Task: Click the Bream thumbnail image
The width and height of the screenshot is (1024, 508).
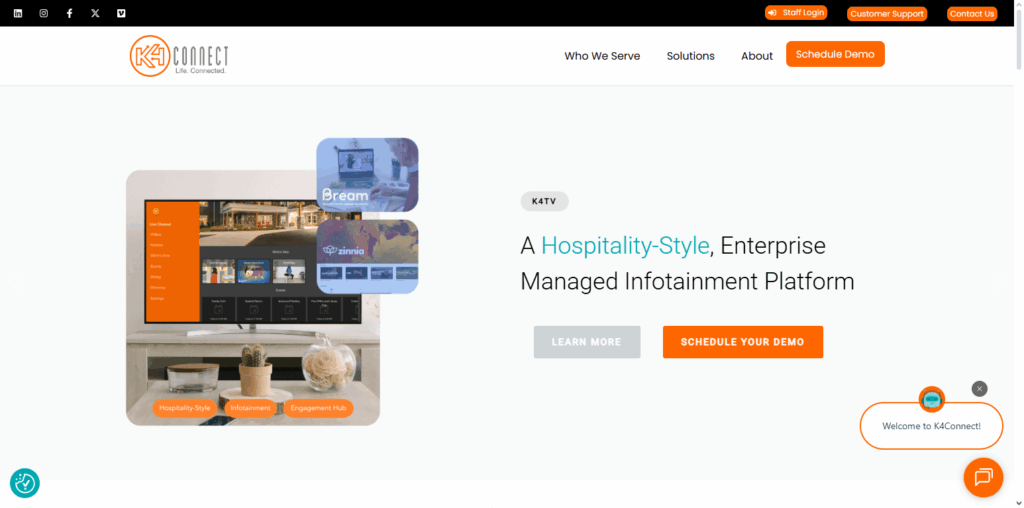Action: tap(367, 174)
